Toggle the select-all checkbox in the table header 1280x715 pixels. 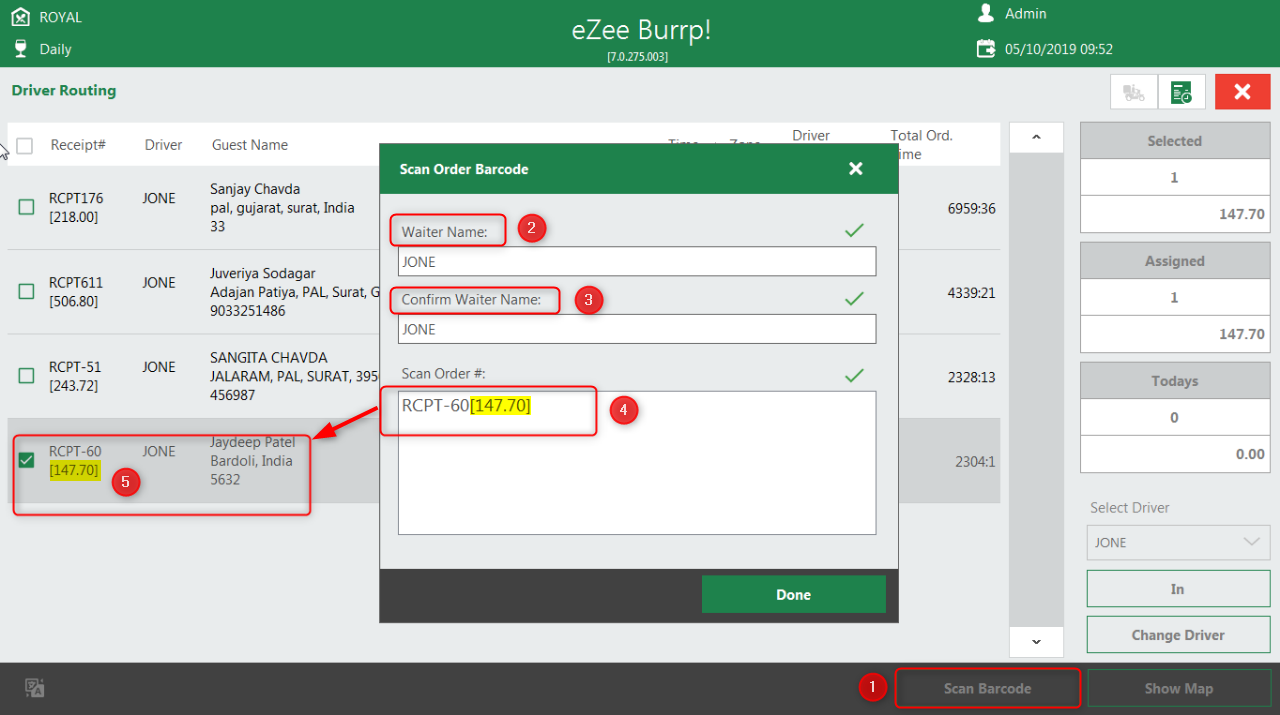[25, 146]
